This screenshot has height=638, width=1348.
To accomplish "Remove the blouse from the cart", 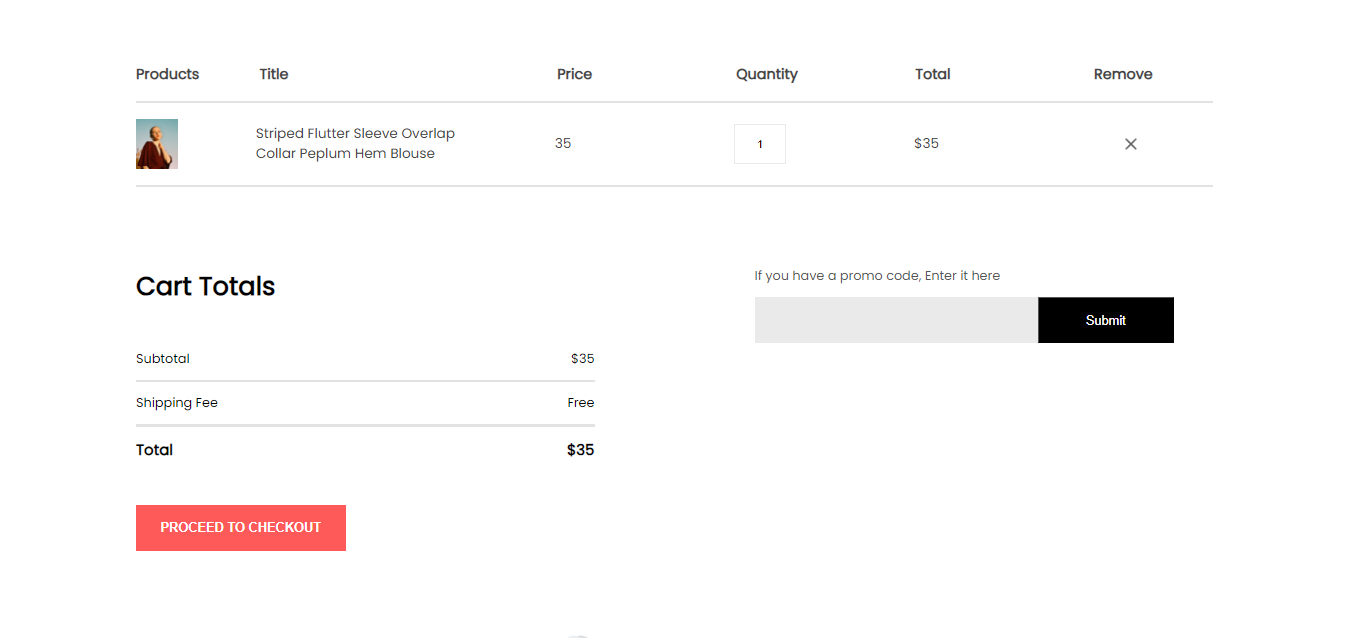I will pyautogui.click(x=1131, y=144).
